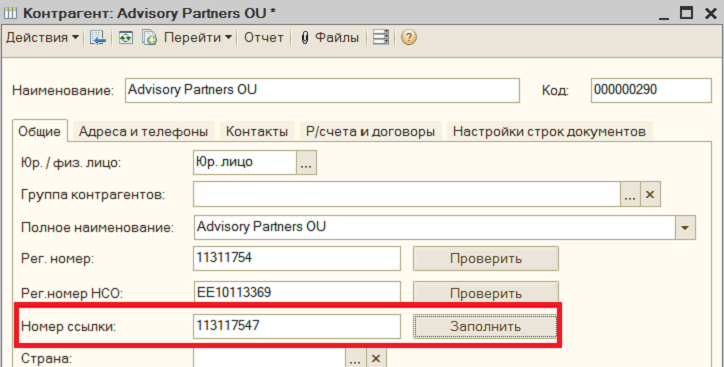This screenshot has width=724, height=367.
Task: Click the Юр. / физ. лицо value field
Action: [244, 162]
